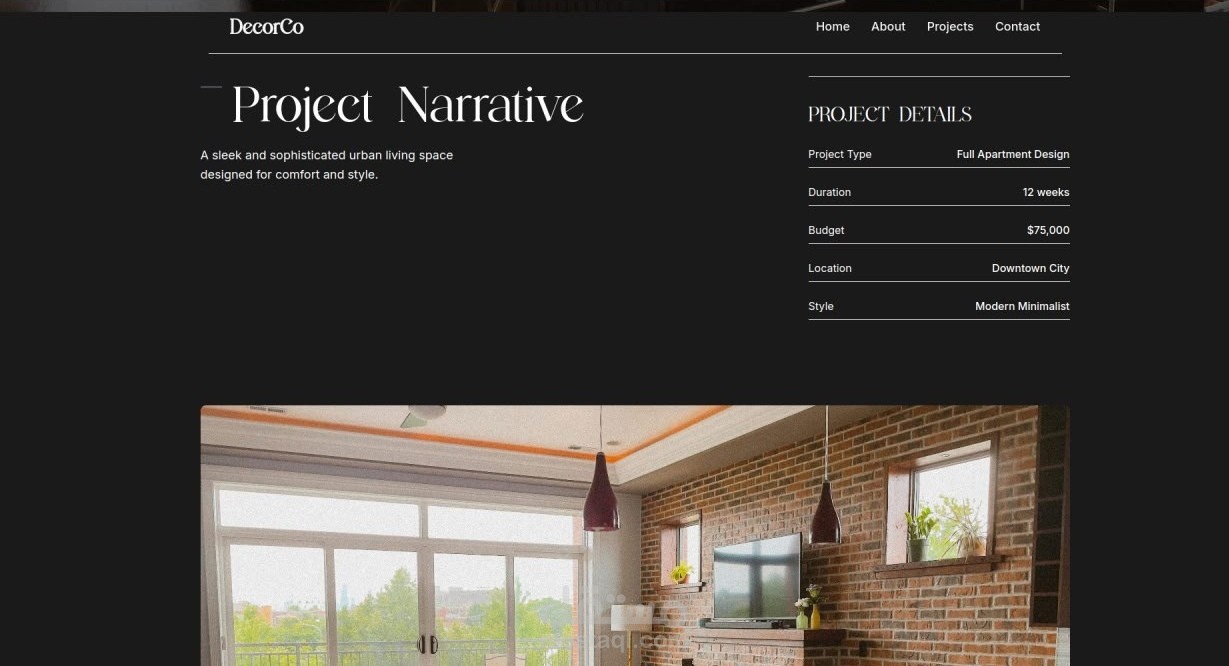Select the Full Apartment Design value
Image resolution: width=1229 pixels, height=666 pixels.
(x=1012, y=154)
